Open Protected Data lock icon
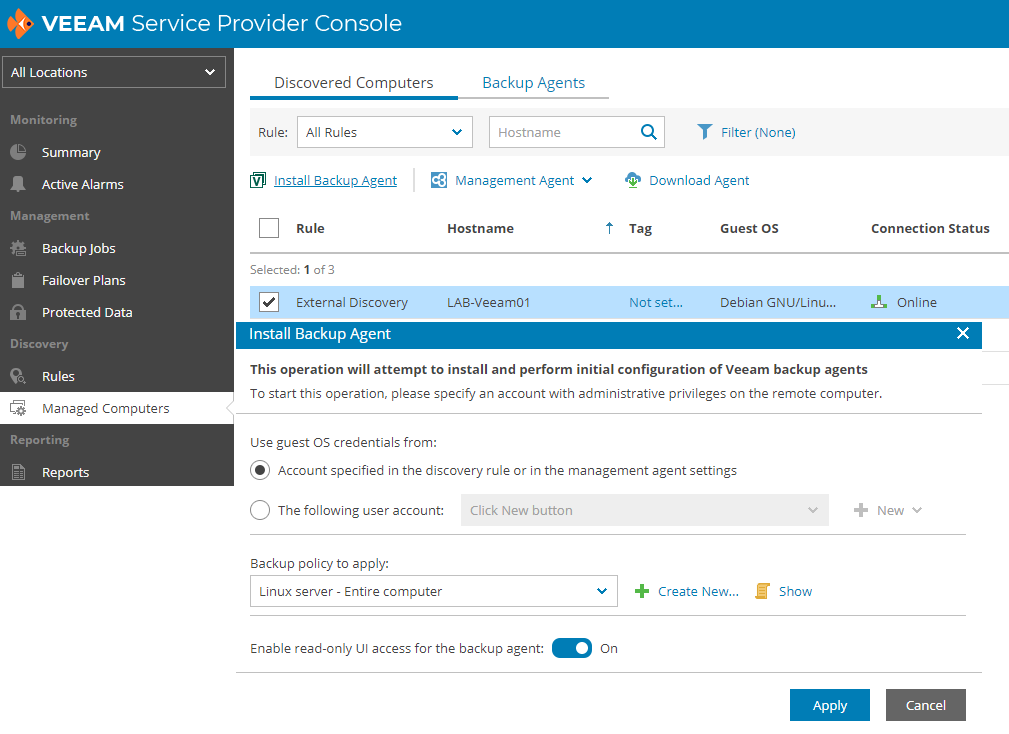This screenshot has width=1009, height=734. pyautogui.click(x=18, y=312)
